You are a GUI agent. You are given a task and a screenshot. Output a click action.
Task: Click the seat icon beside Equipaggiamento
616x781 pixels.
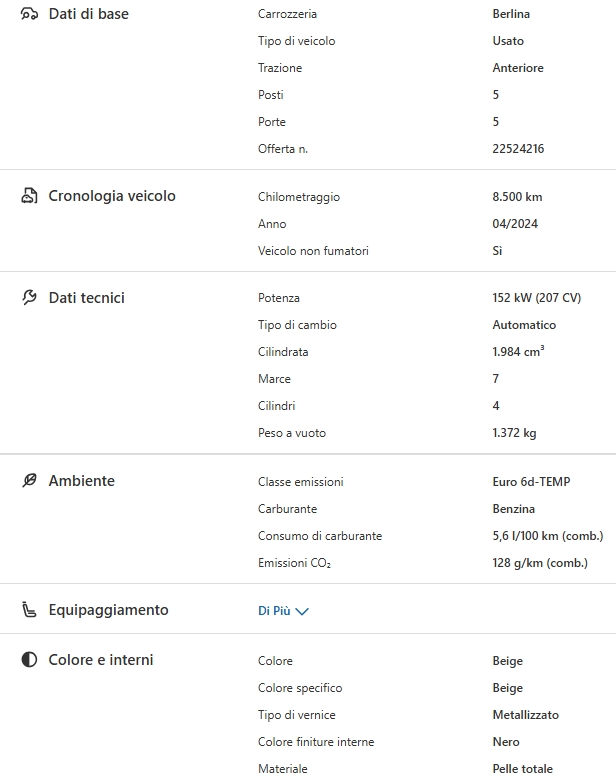(29, 610)
